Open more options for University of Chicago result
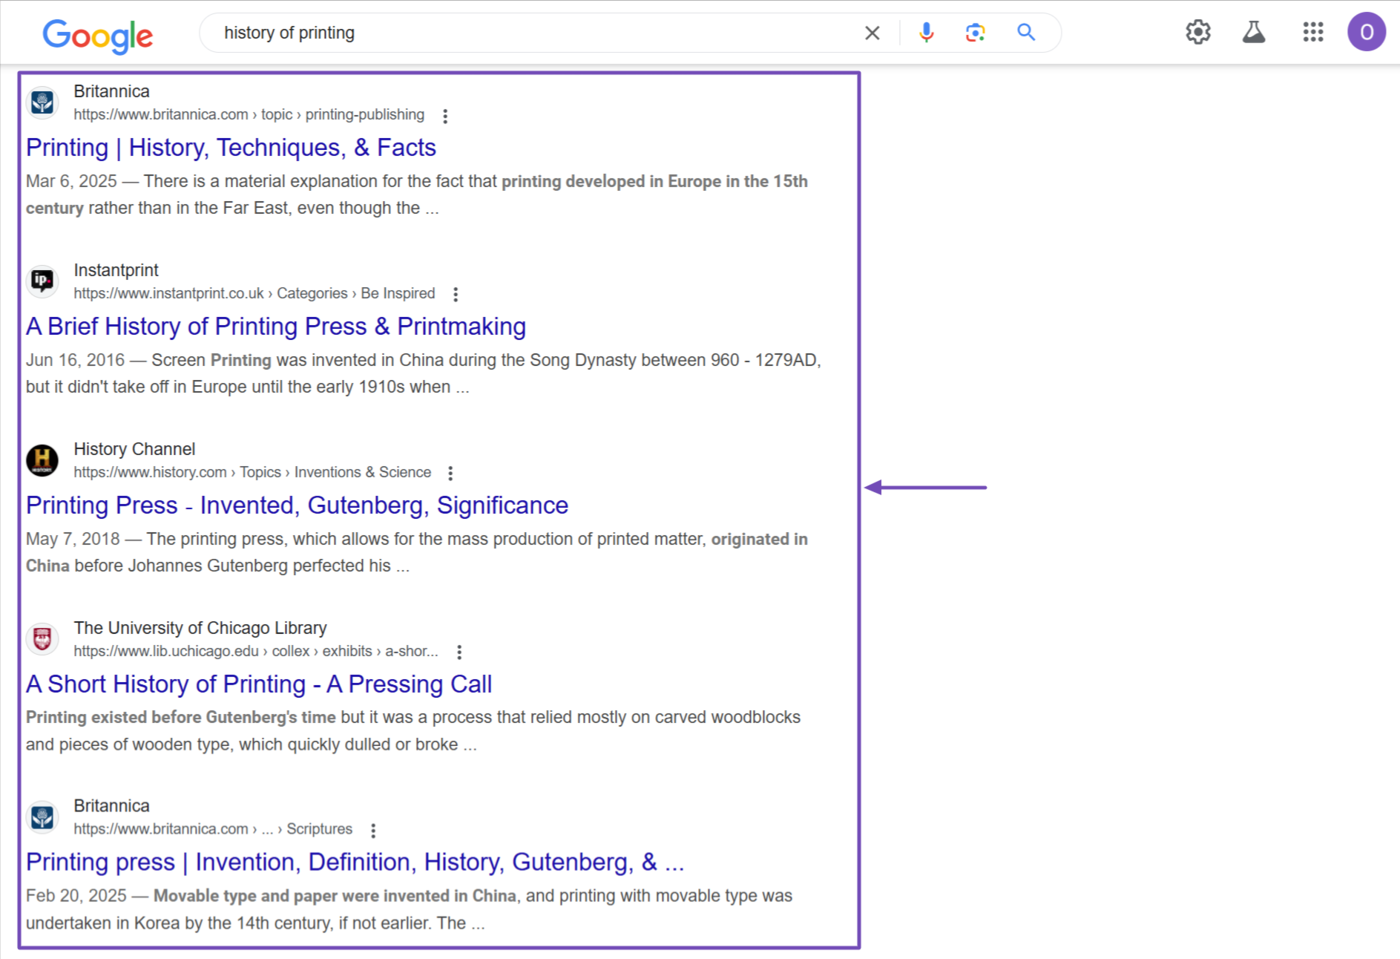Screen dimensions: 1400x959 coord(459,652)
